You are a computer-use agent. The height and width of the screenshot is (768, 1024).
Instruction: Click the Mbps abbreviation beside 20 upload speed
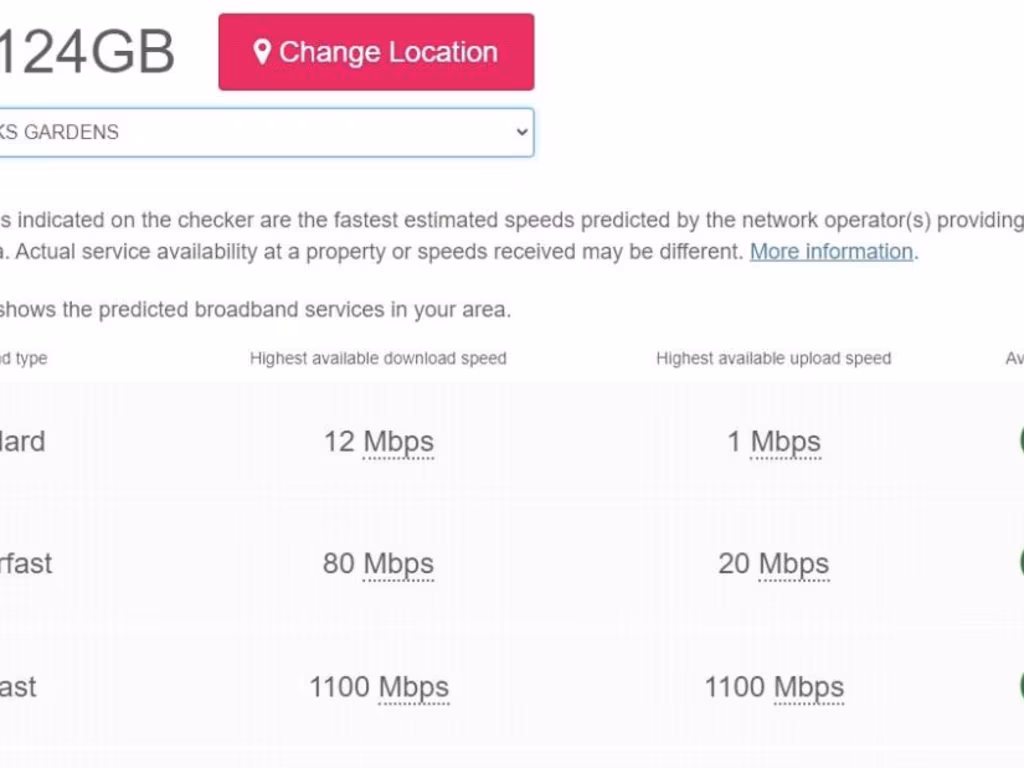[x=794, y=563]
